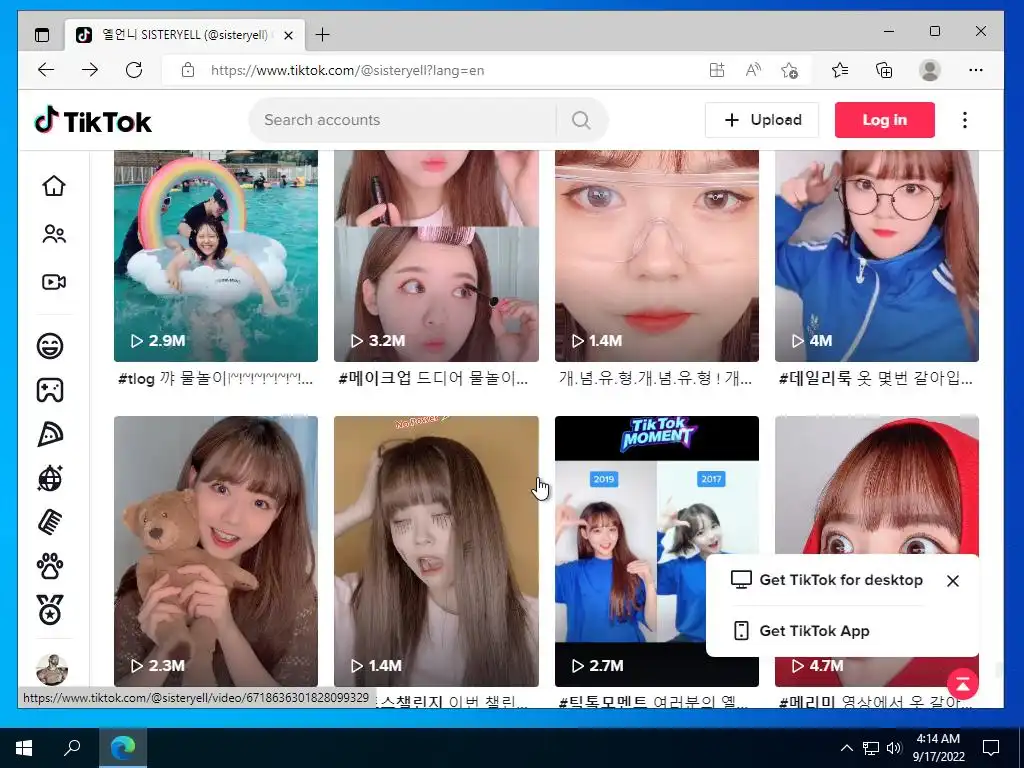Click Get TikTok for desktop
This screenshot has width=1024, height=768.
(827, 580)
